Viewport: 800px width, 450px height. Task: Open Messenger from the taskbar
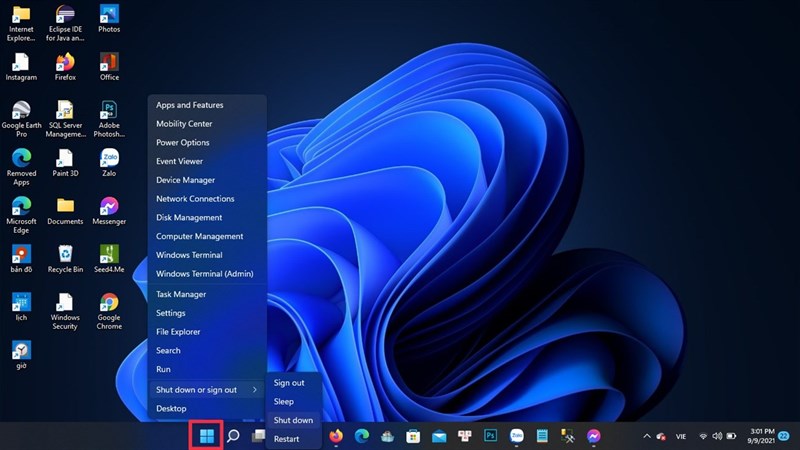pyautogui.click(x=593, y=436)
